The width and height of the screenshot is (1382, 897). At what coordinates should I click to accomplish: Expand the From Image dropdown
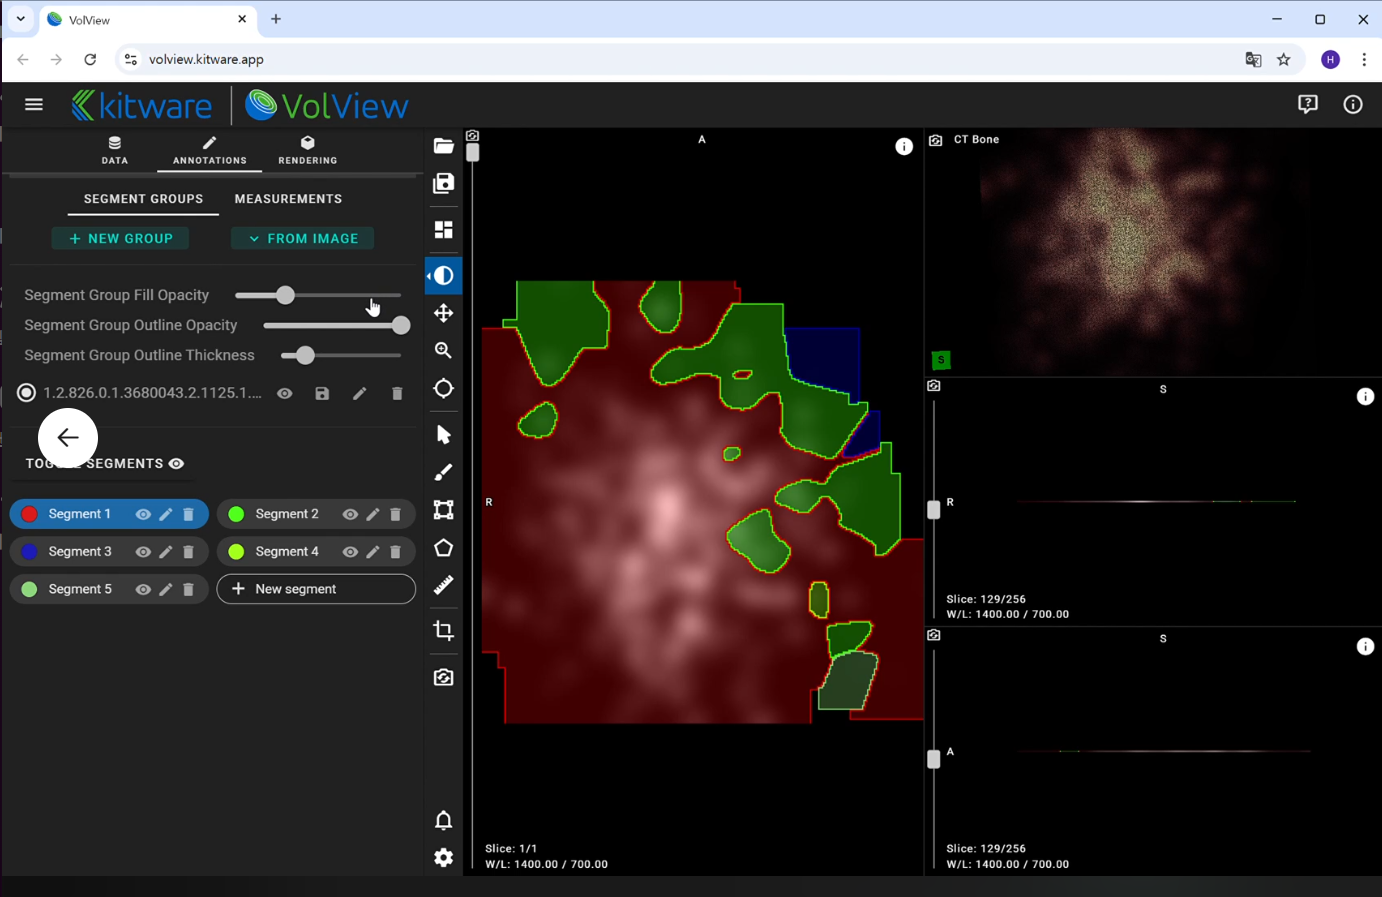[x=303, y=239]
